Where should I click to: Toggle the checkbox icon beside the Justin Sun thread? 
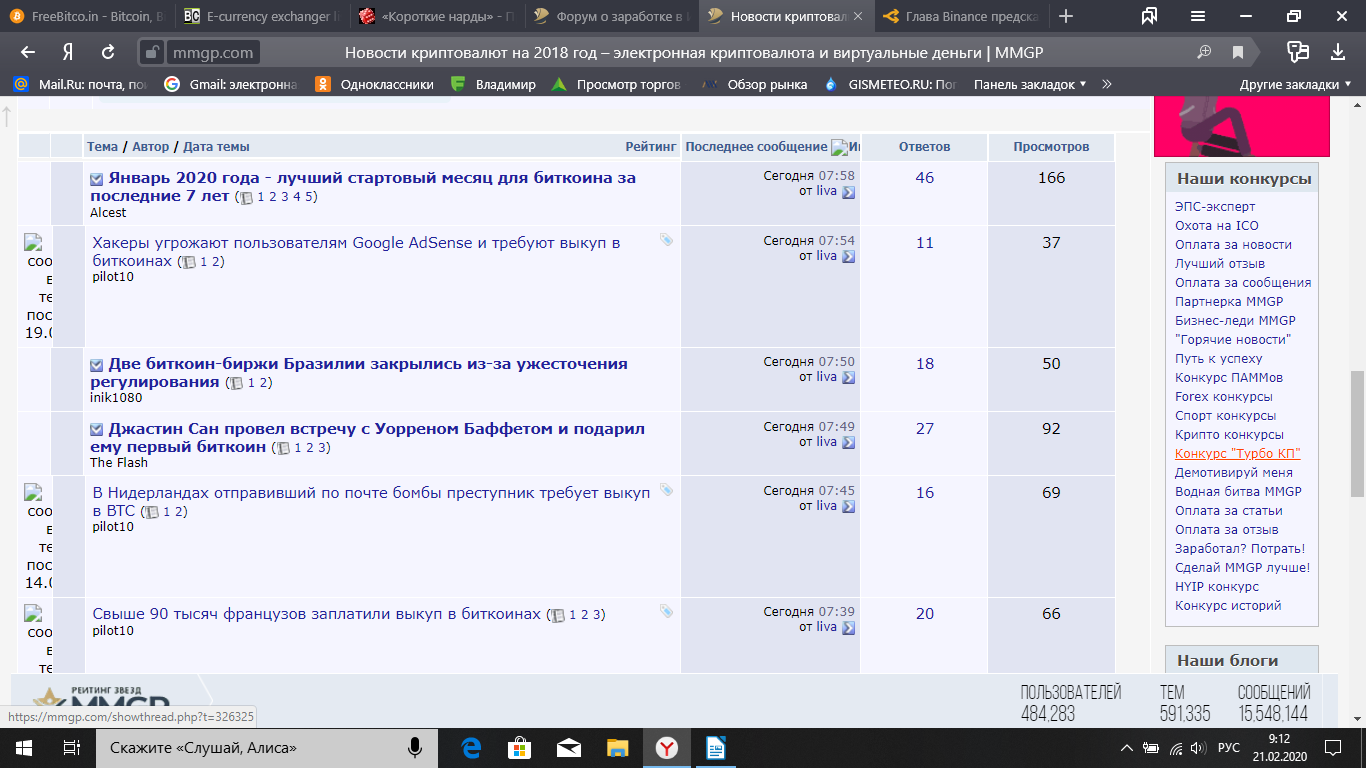(x=97, y=430)
